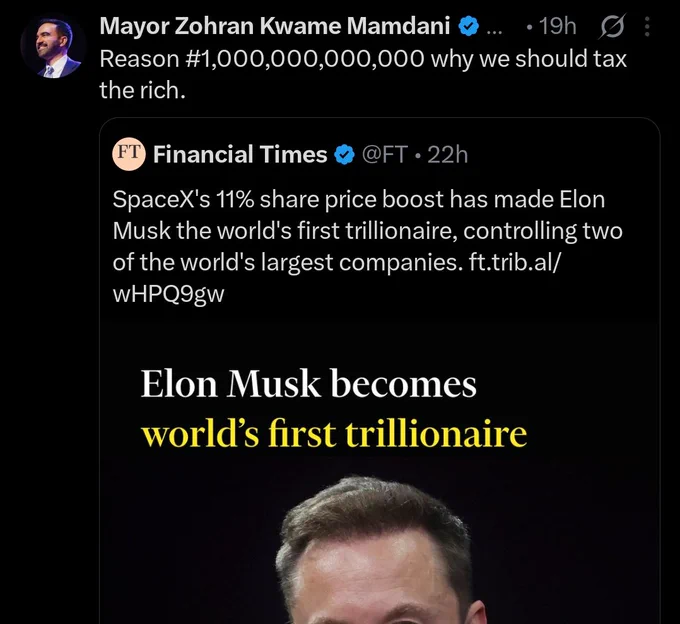Image resolution: width=680 pixels, height=624 pixels.
Task: Open Zohran Mamdani's profile picture
Action: (x=53, y=48)
